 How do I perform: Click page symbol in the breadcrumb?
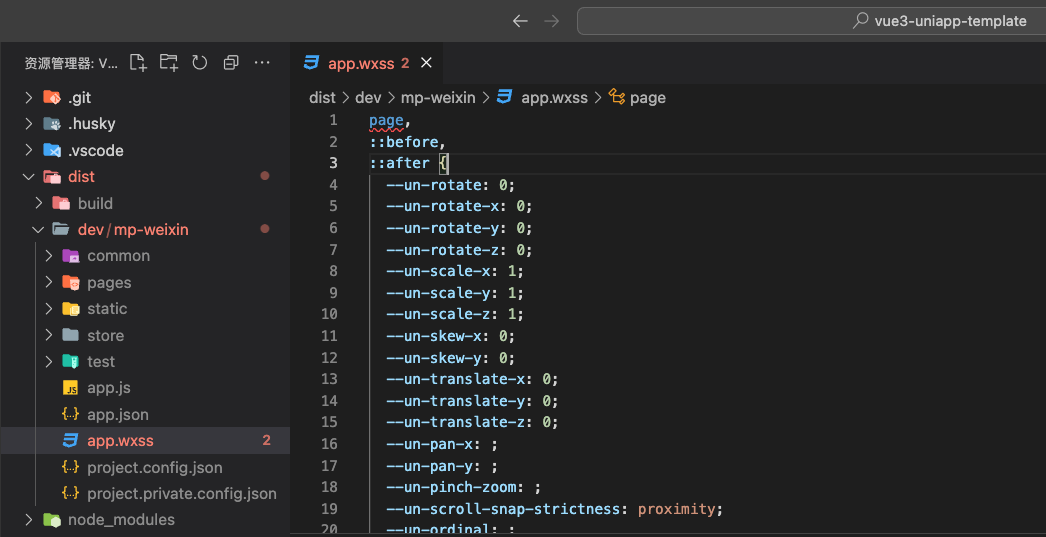(x=648, y=98)
